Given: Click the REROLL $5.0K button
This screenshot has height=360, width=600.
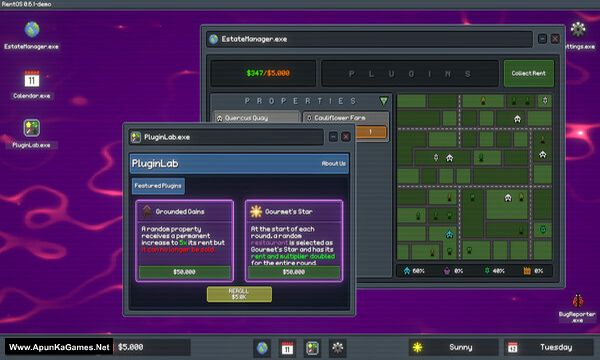Looking at the screenshot, I should pos(239,294).
